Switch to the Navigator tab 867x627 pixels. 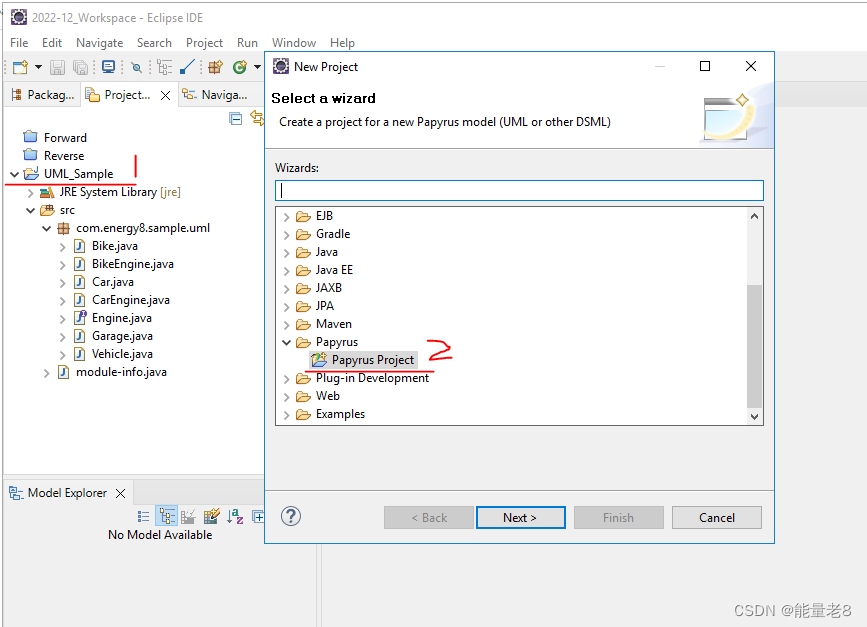215,95
